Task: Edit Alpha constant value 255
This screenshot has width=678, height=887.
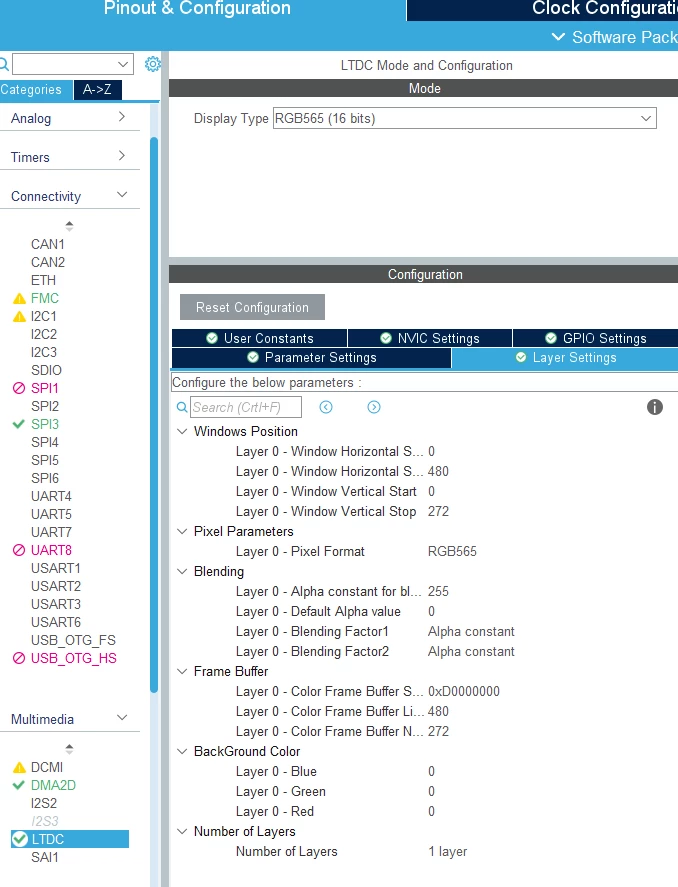Action: [x=438, y=592]
